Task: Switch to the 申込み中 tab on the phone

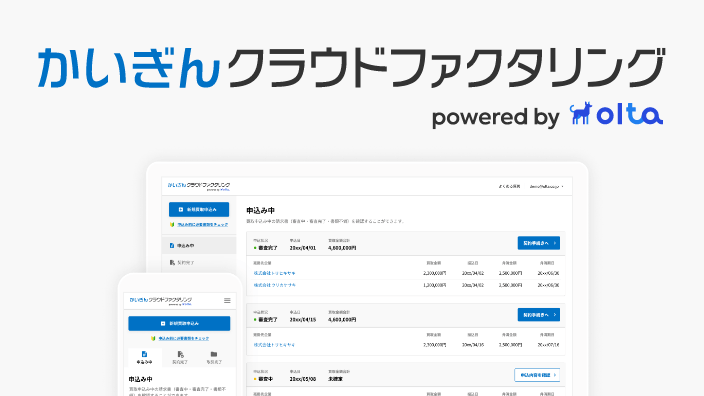Action: [x=144, y=358]
